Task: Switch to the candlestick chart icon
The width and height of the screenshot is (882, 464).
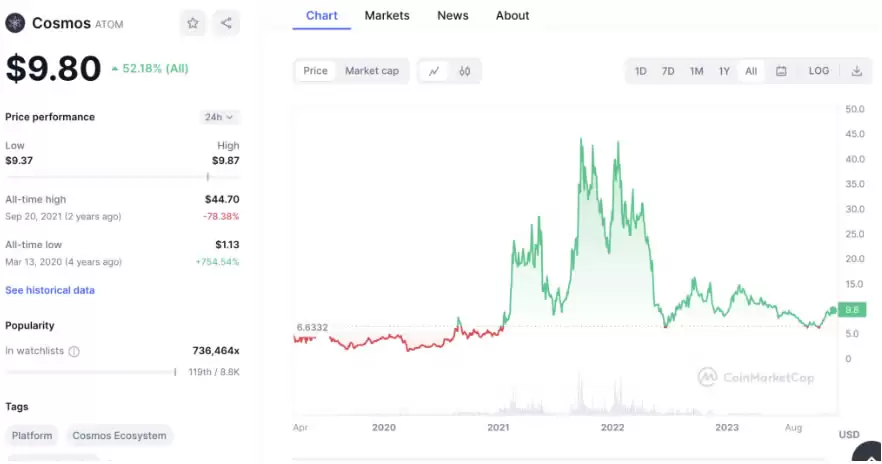Action: (464, 71)
